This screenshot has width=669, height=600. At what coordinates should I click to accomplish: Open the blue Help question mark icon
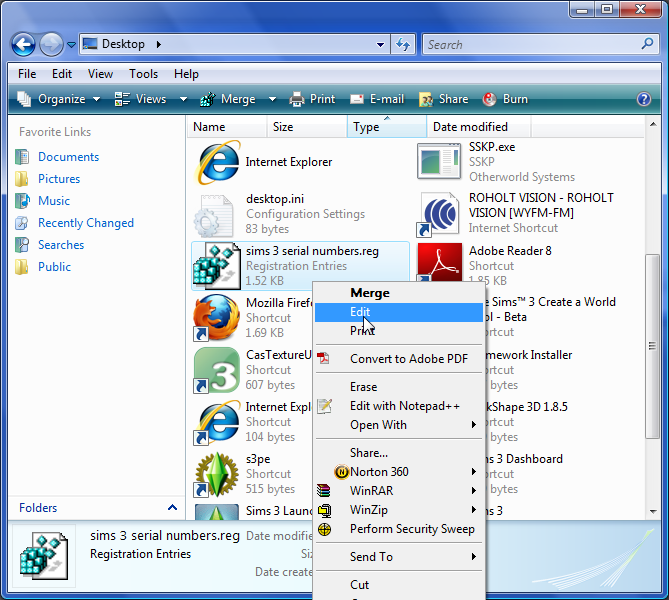coord(644,99)
